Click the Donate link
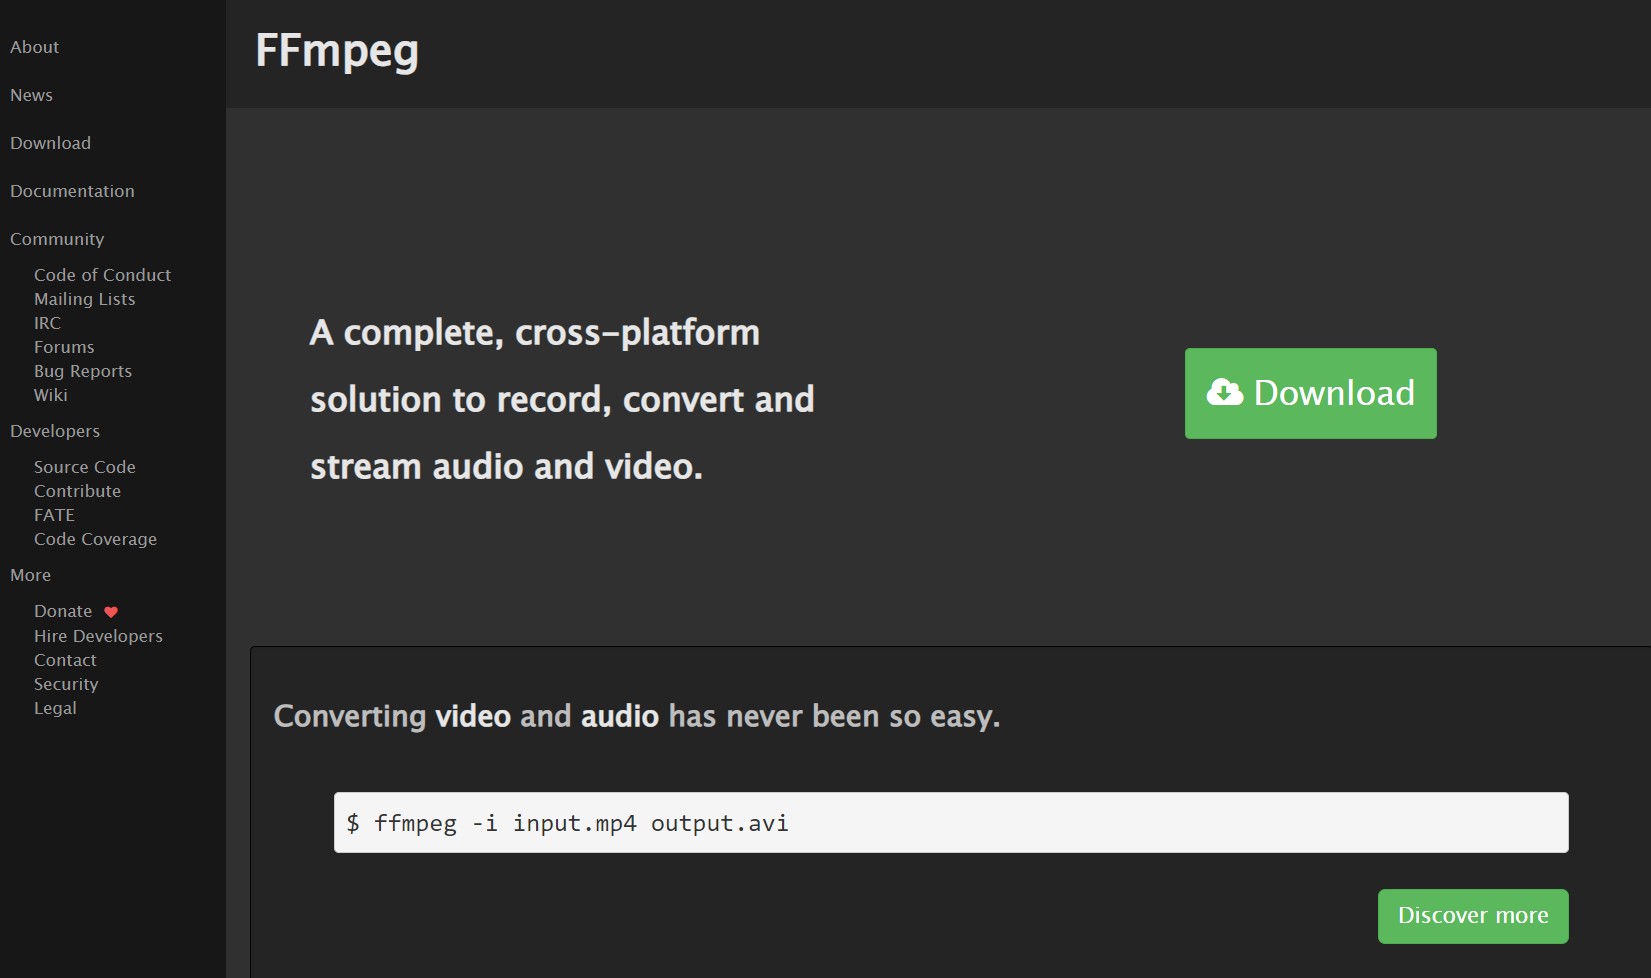The width and height of the screenshot is (1651, 978). (63, 611)
